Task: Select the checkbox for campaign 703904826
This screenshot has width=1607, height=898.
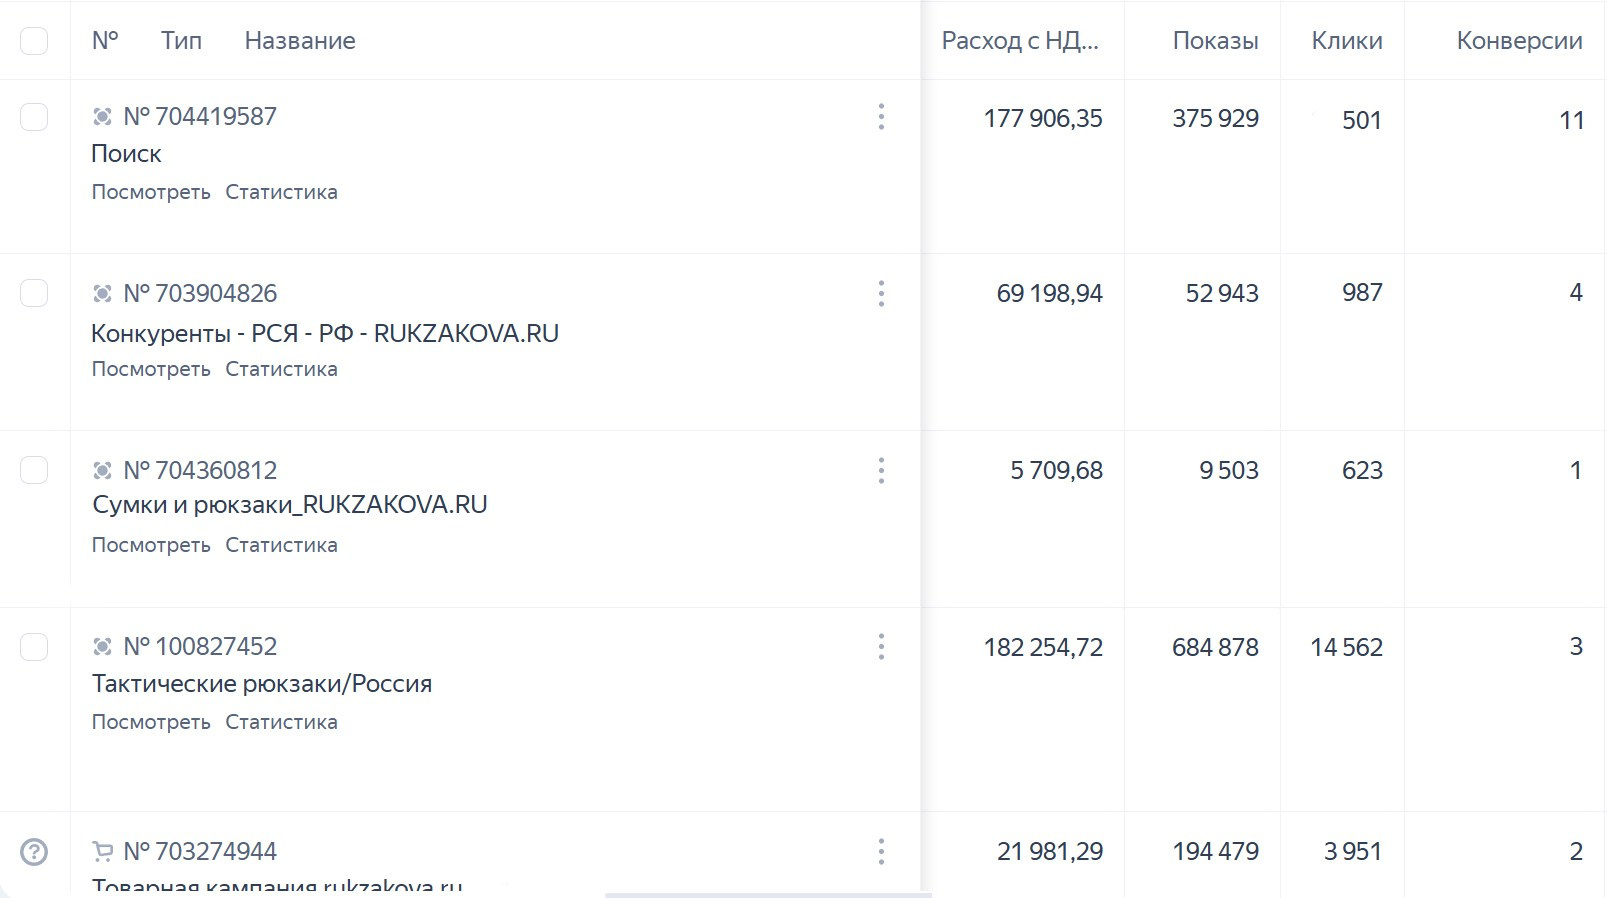Action: [34, 293]
